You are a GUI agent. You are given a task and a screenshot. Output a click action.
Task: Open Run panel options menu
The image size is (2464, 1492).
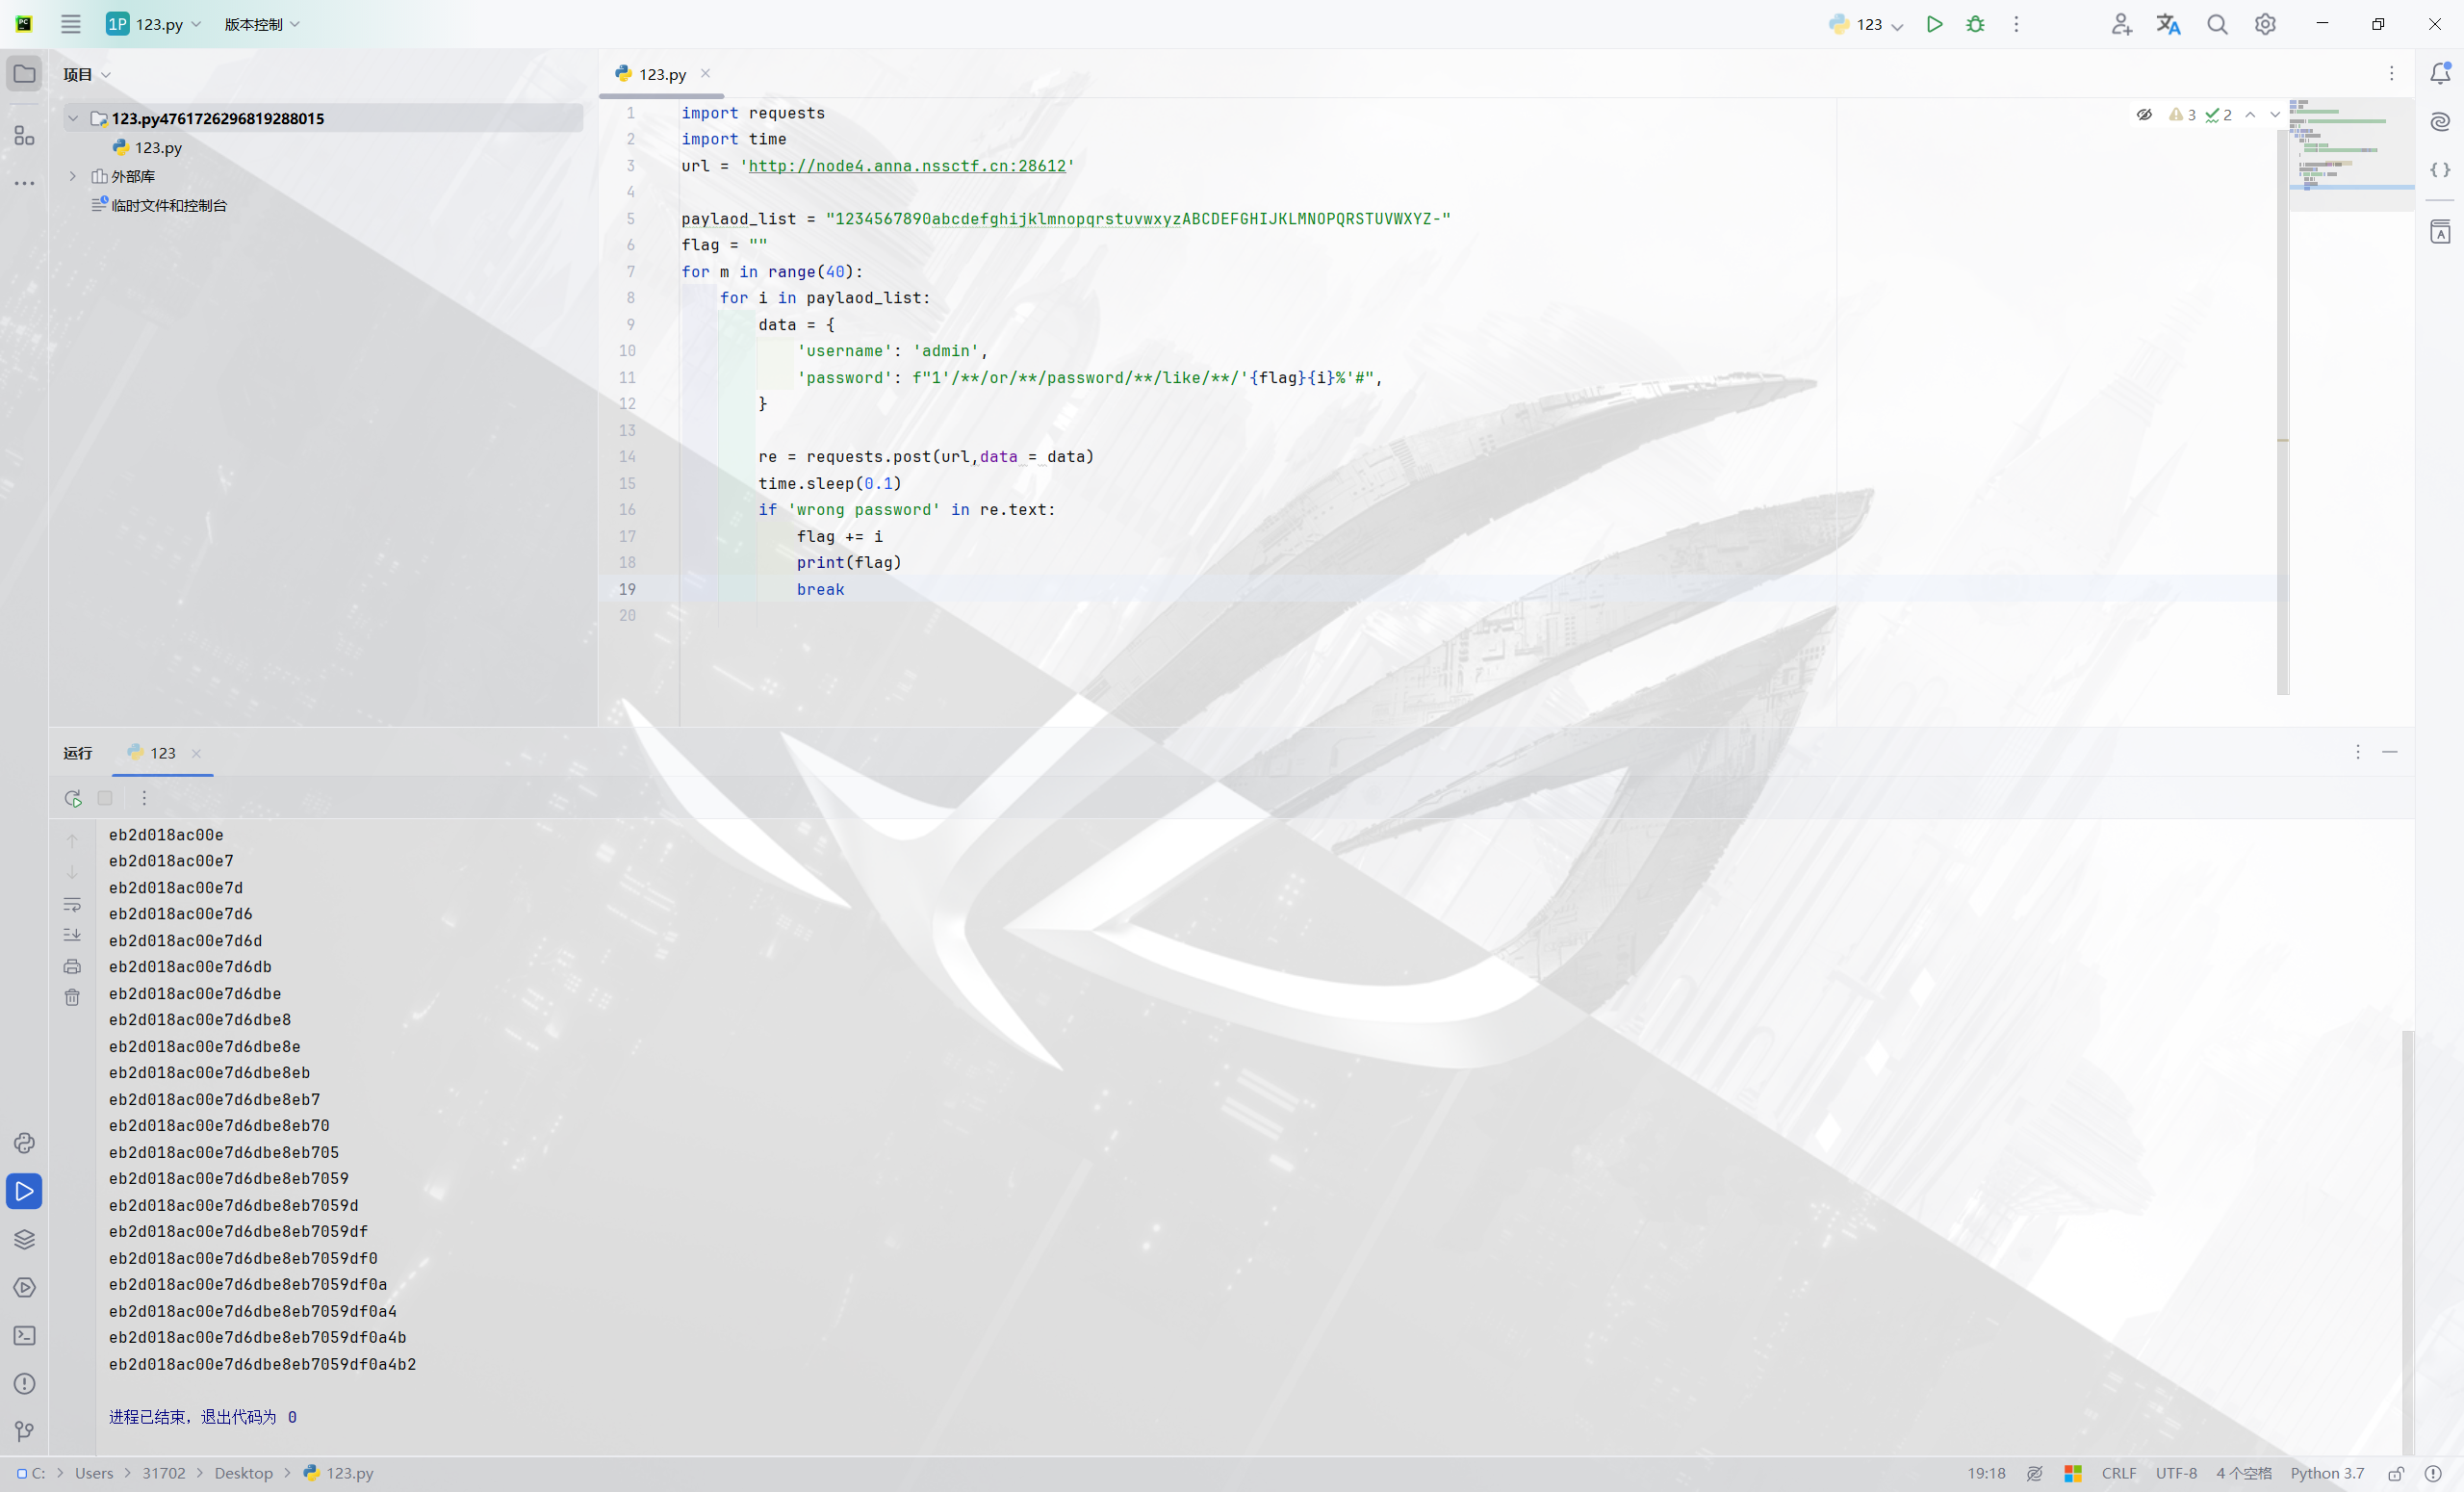(x=2358, y=752)
